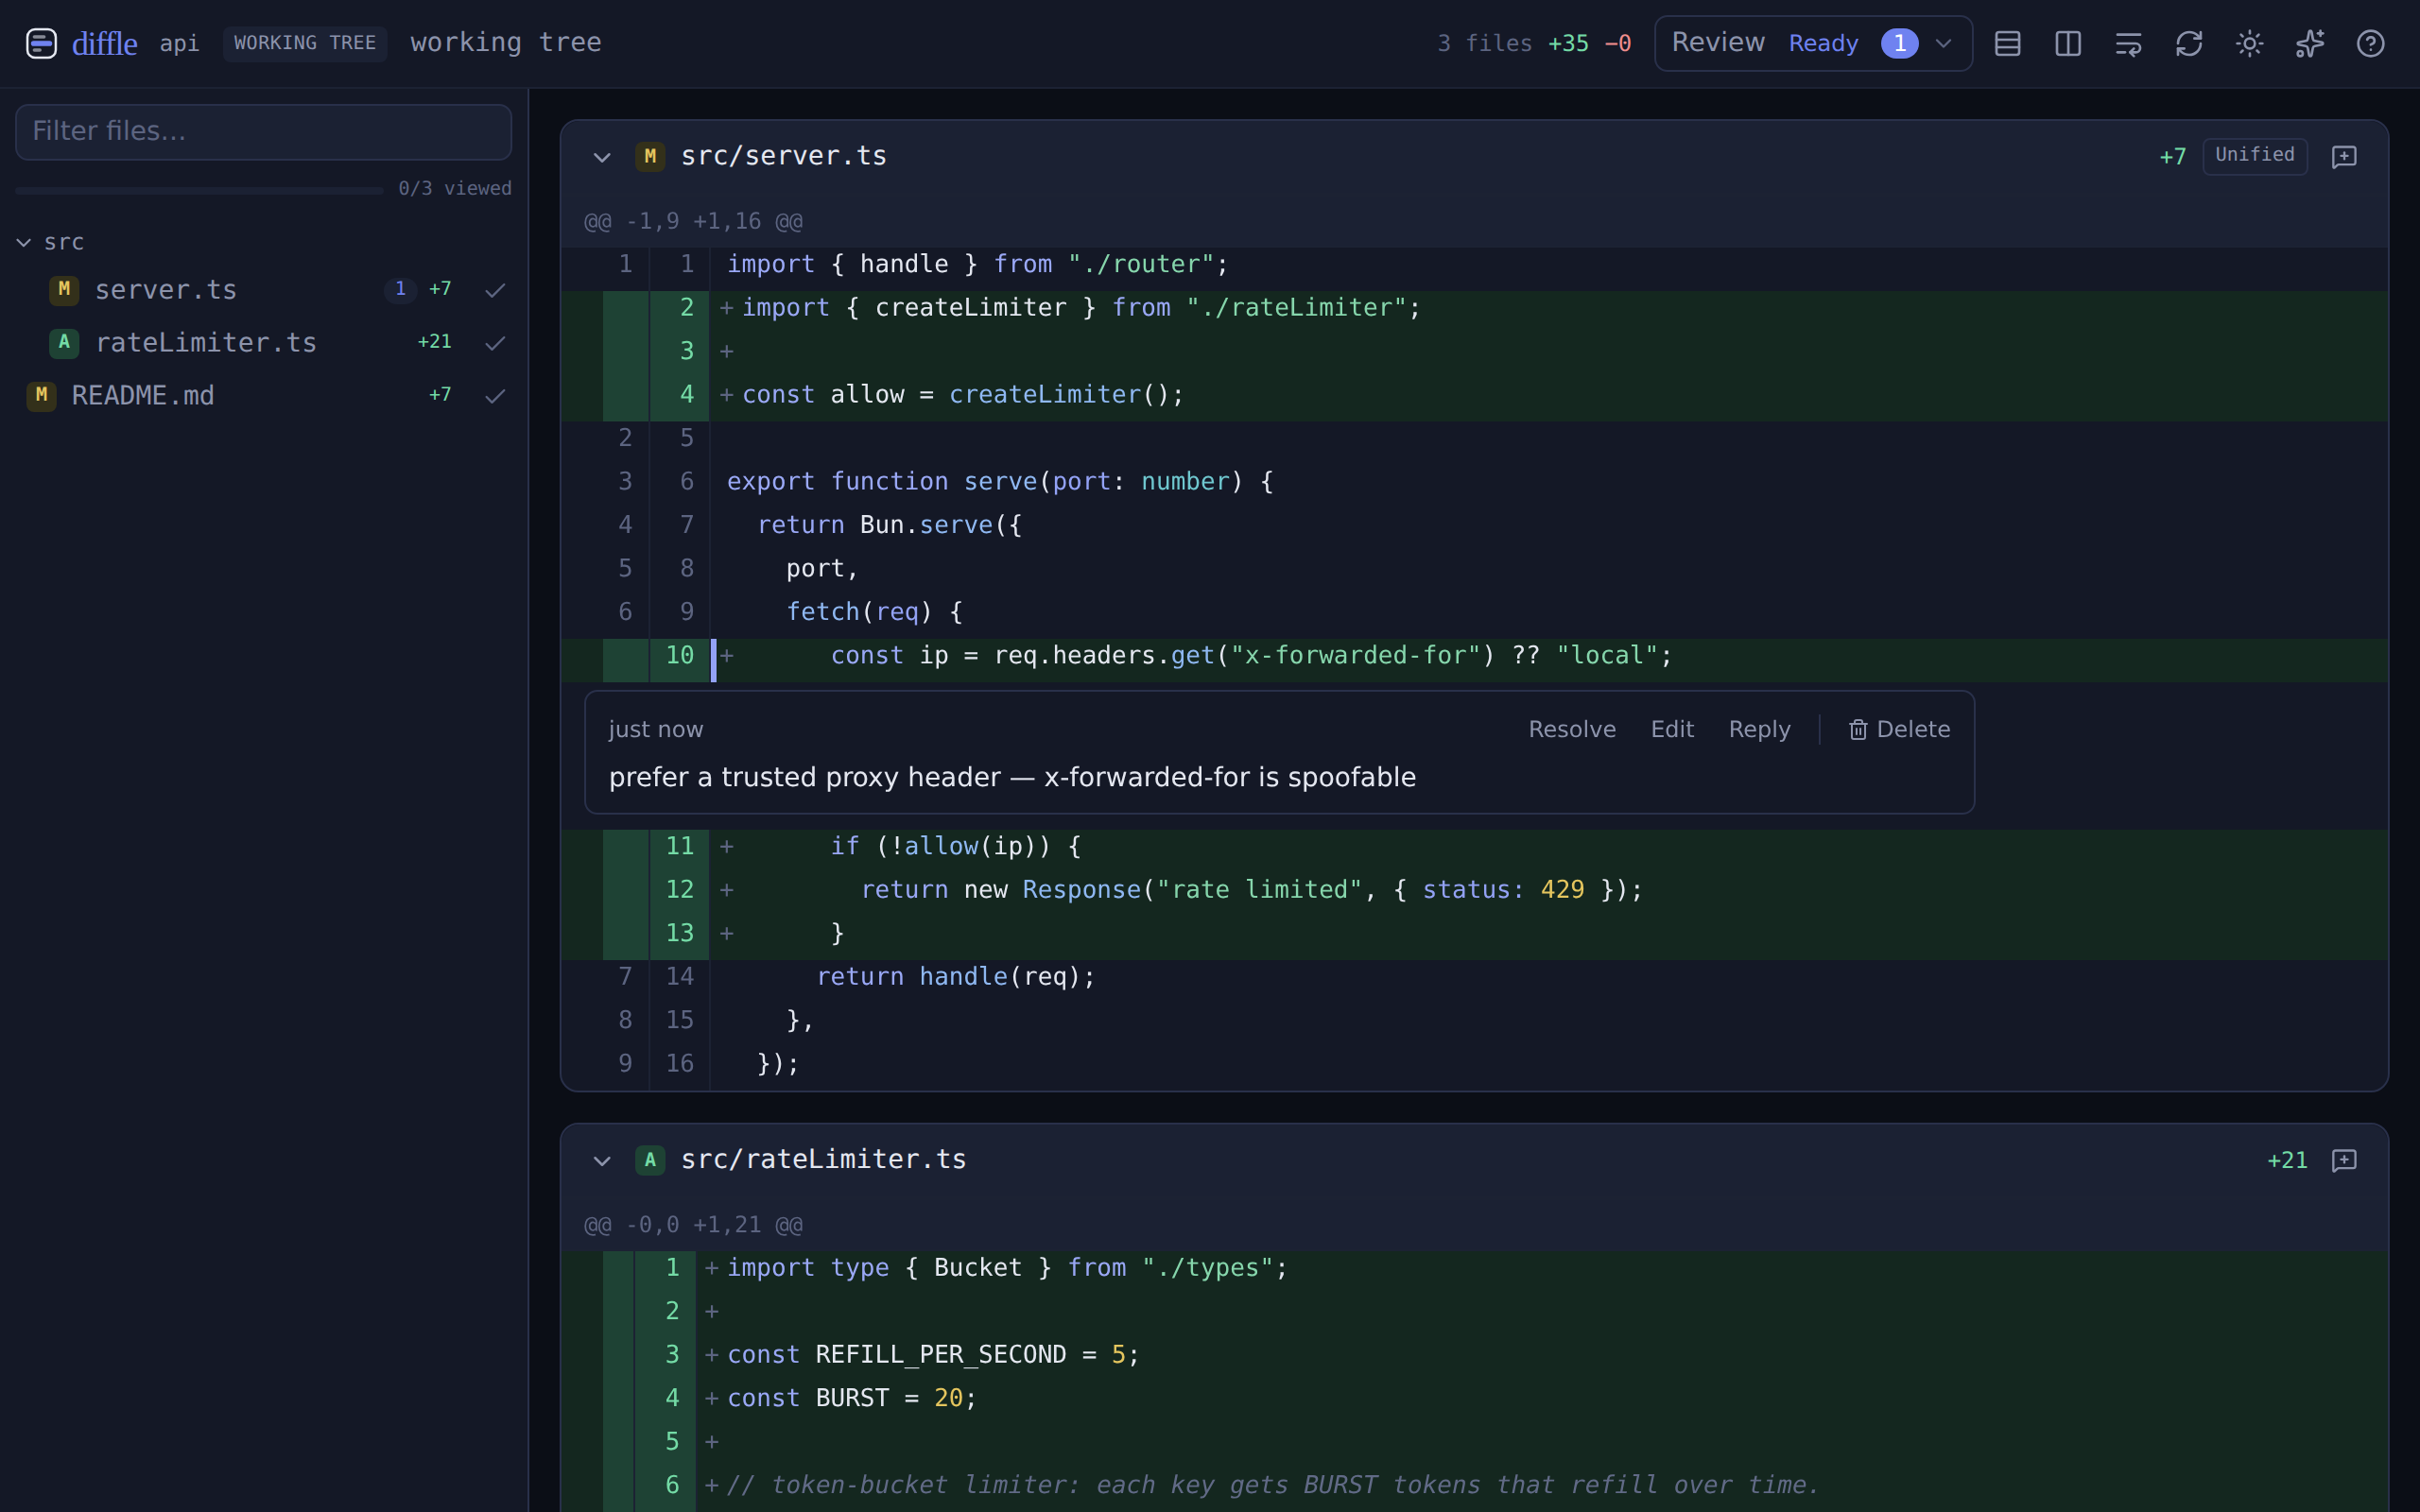Click the WORKING TREE badge

pyautogui.click(x=305, y=43)
